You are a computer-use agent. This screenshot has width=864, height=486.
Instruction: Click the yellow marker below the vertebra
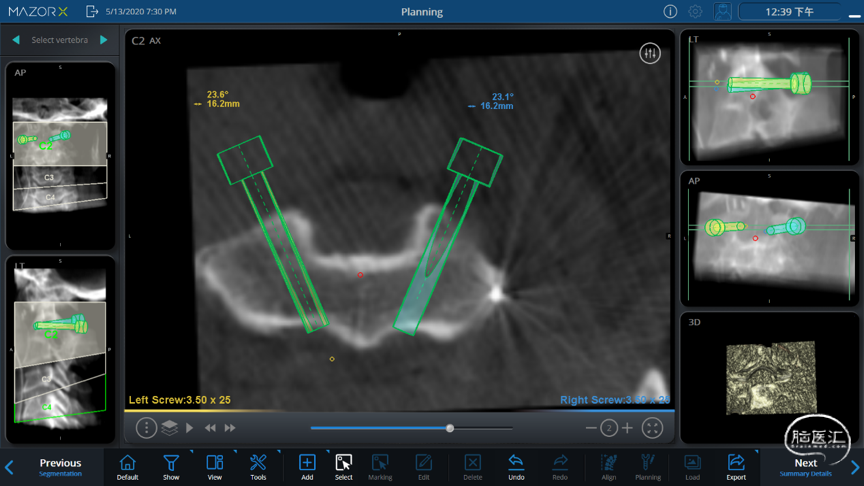coord(332,359)
